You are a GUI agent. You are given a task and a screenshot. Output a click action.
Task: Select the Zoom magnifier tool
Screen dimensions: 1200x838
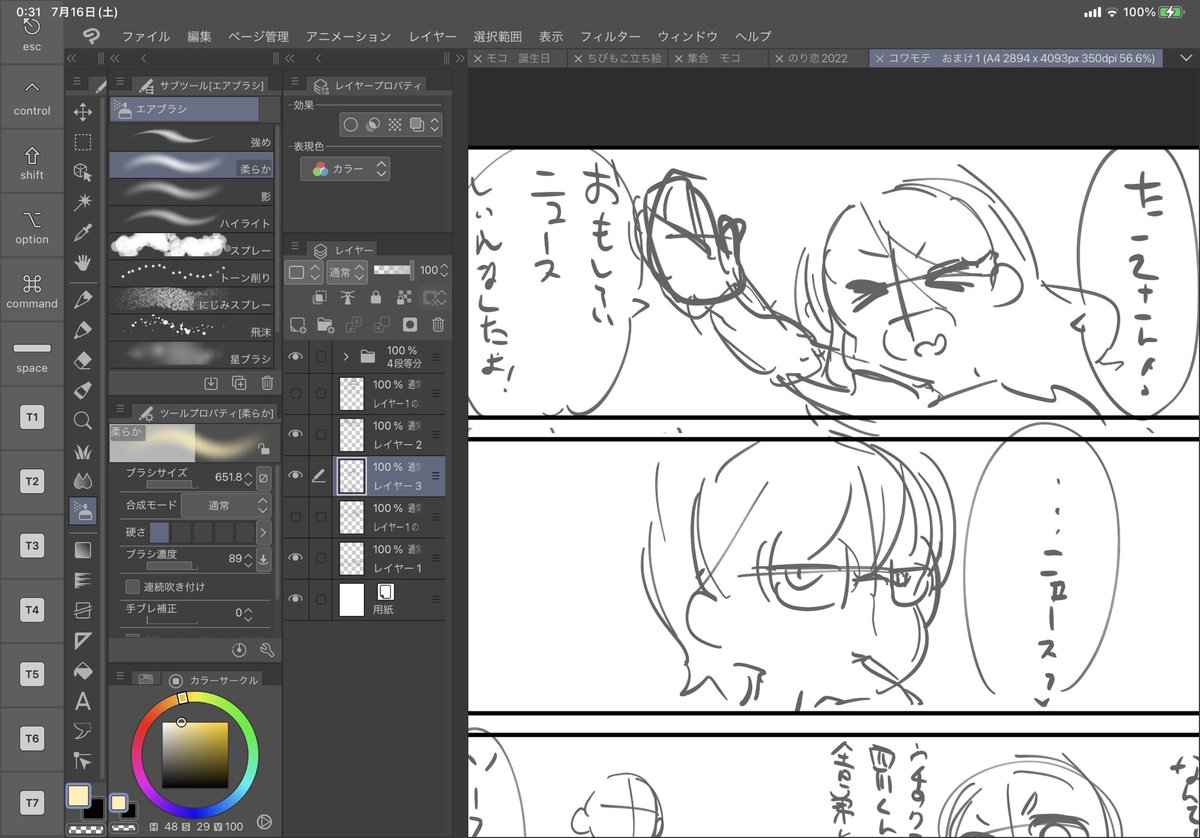coord(83,420)
